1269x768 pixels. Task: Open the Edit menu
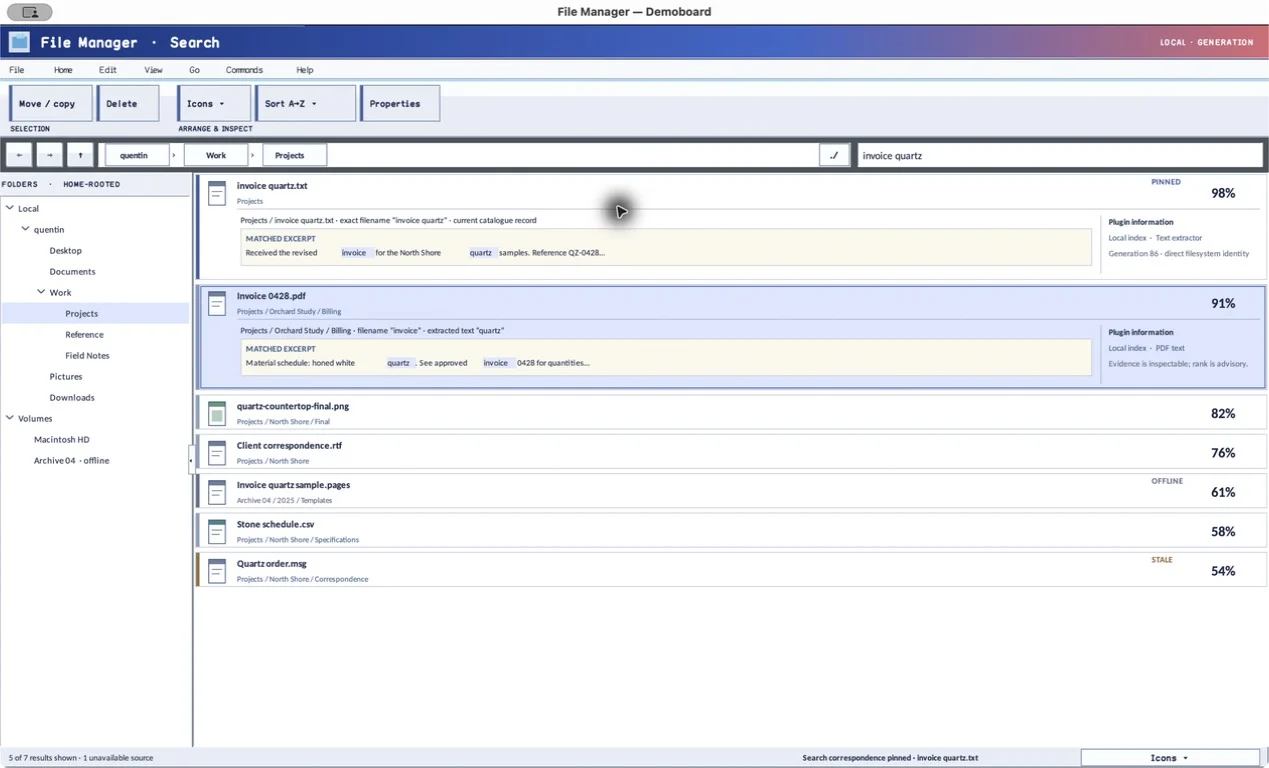(108, 70)
